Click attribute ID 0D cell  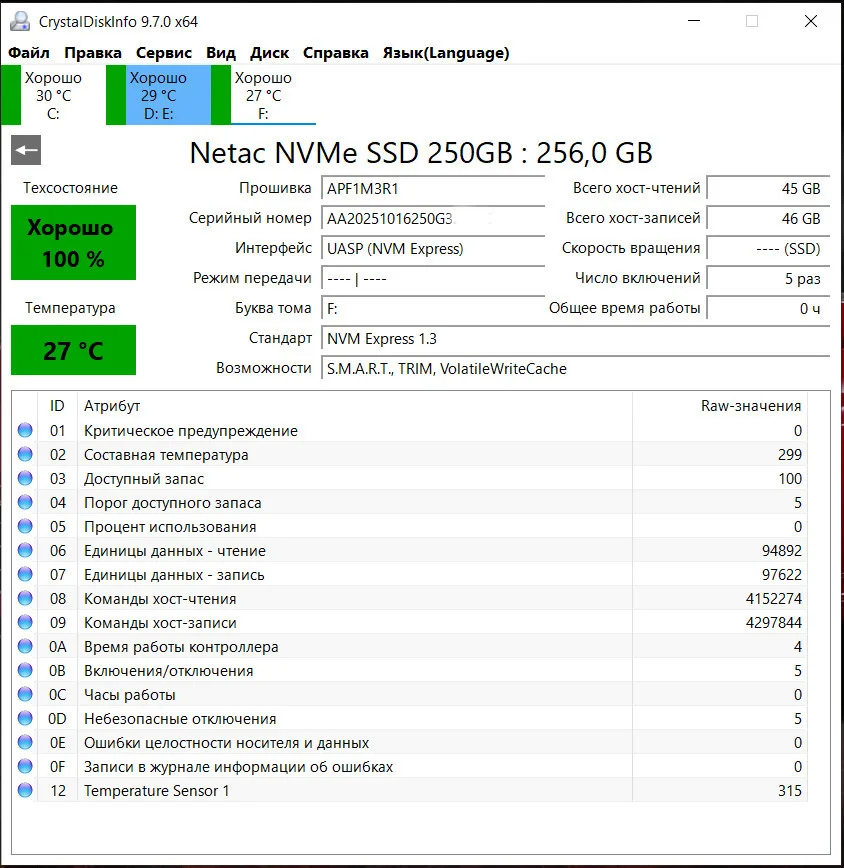[x=58, y=718]
